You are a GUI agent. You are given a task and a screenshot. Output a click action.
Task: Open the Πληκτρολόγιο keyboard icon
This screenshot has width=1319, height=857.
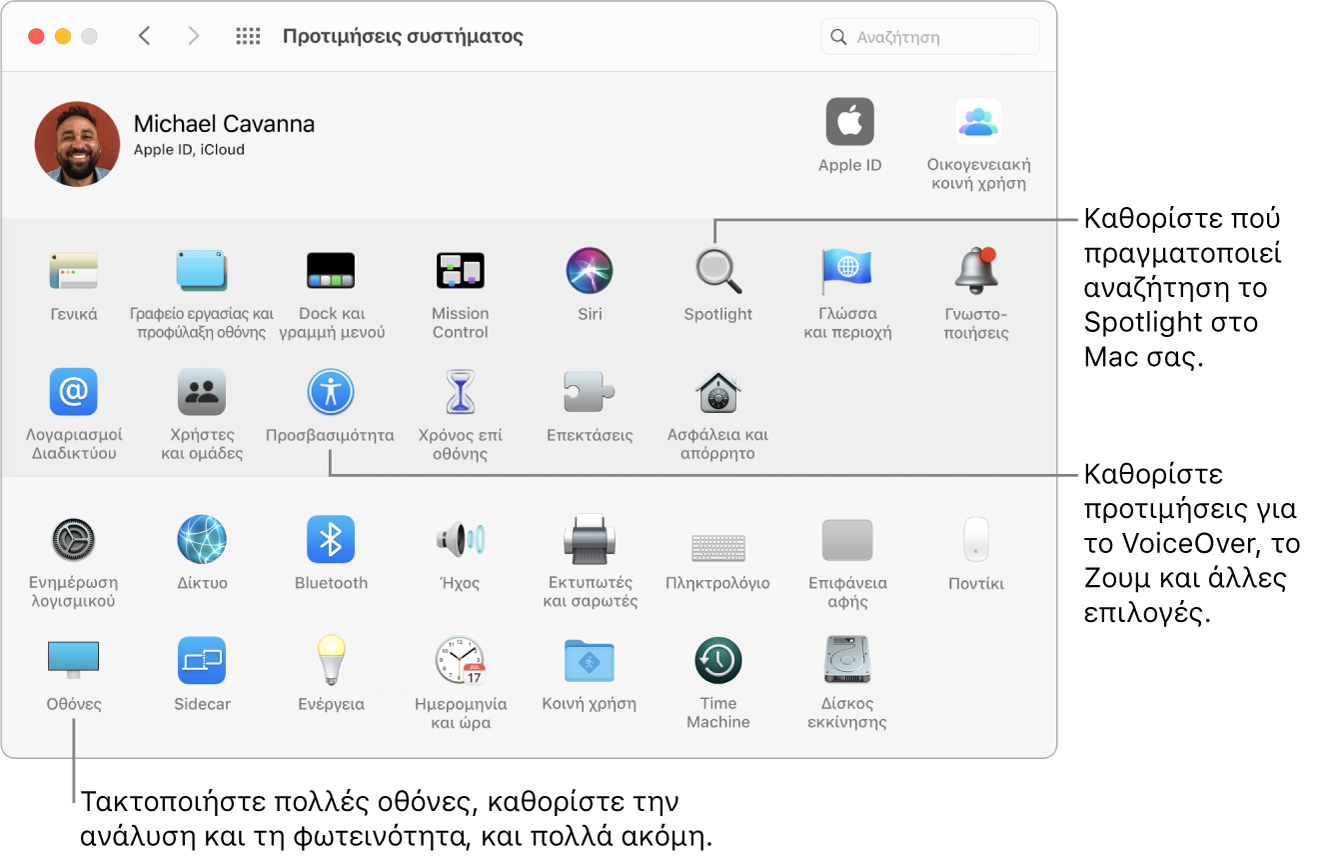click(x=718, y=546)
